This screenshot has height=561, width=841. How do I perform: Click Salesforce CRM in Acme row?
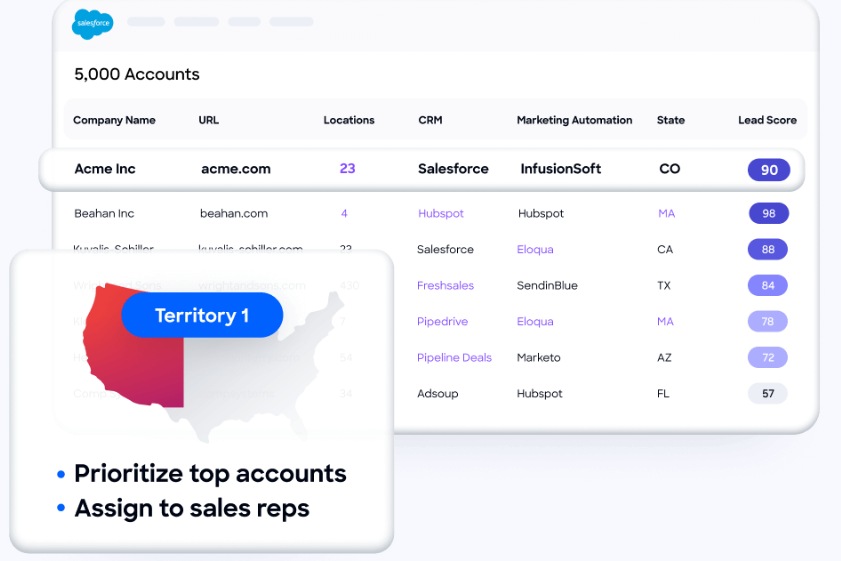[453, 169]
